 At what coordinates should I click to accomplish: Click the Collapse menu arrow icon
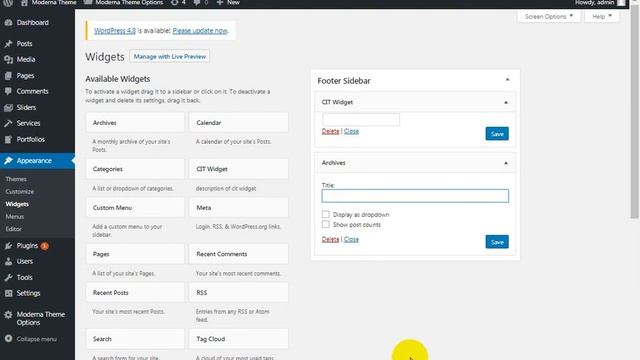coord(8,339)
